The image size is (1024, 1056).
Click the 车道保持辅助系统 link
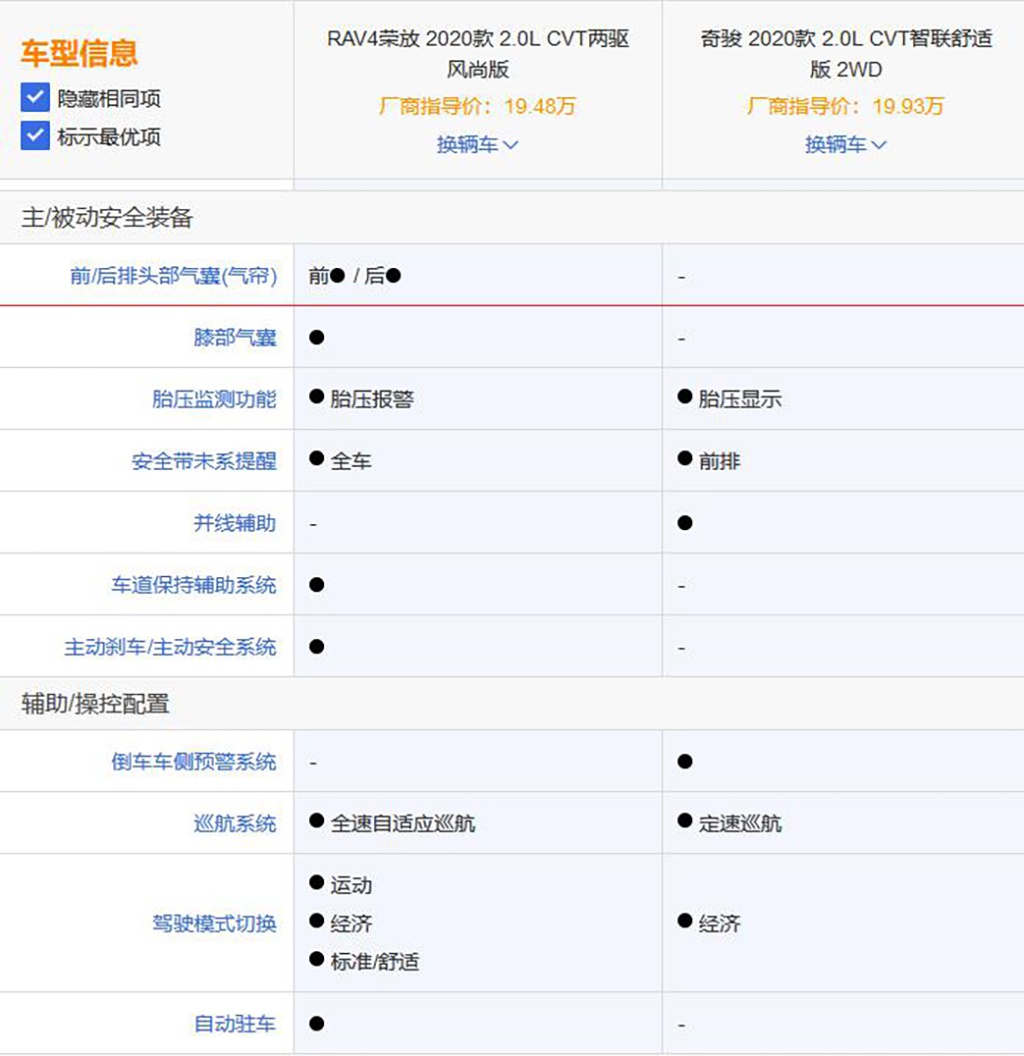click(194, 585)
